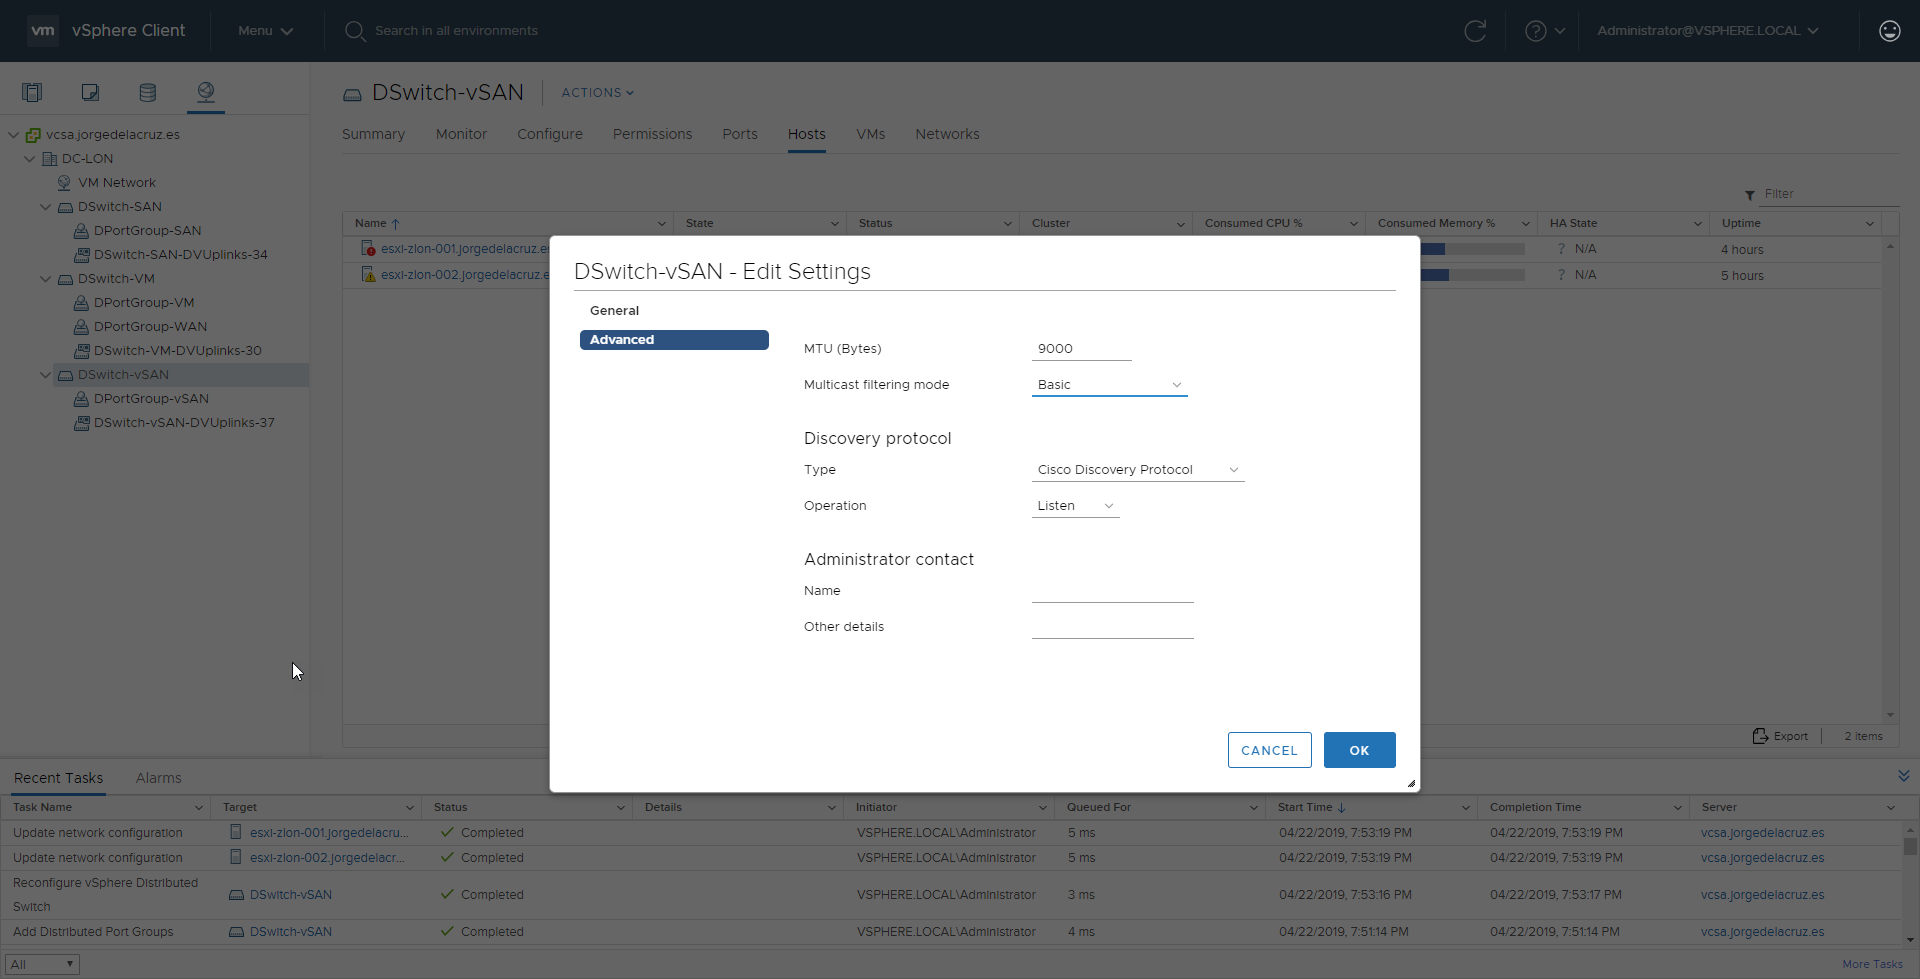This screenshot has height=979, width=1920.
Task: Open Networking inventory view icon
Action: [206, 93]
